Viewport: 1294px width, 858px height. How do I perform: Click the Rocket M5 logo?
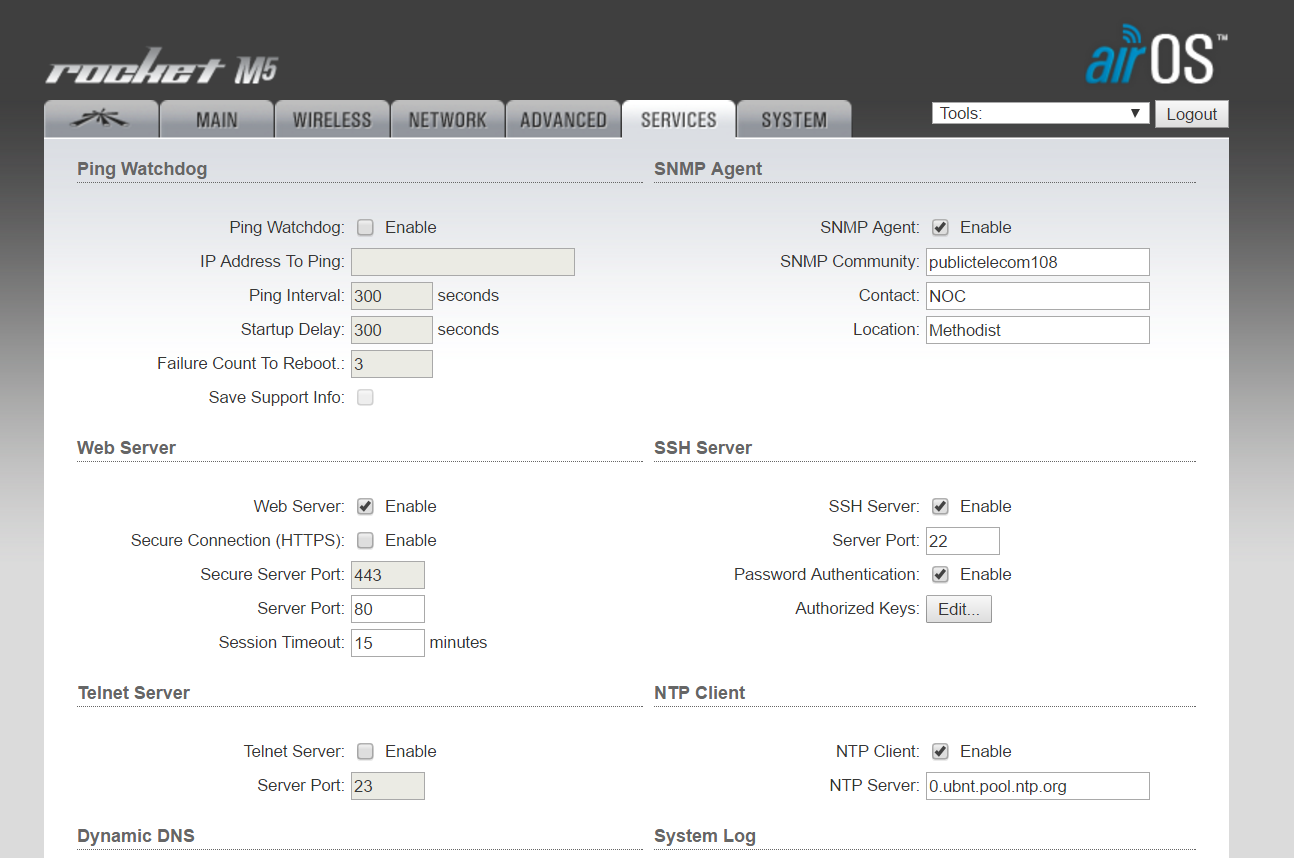pyautogui.click(x=161, y=69)
